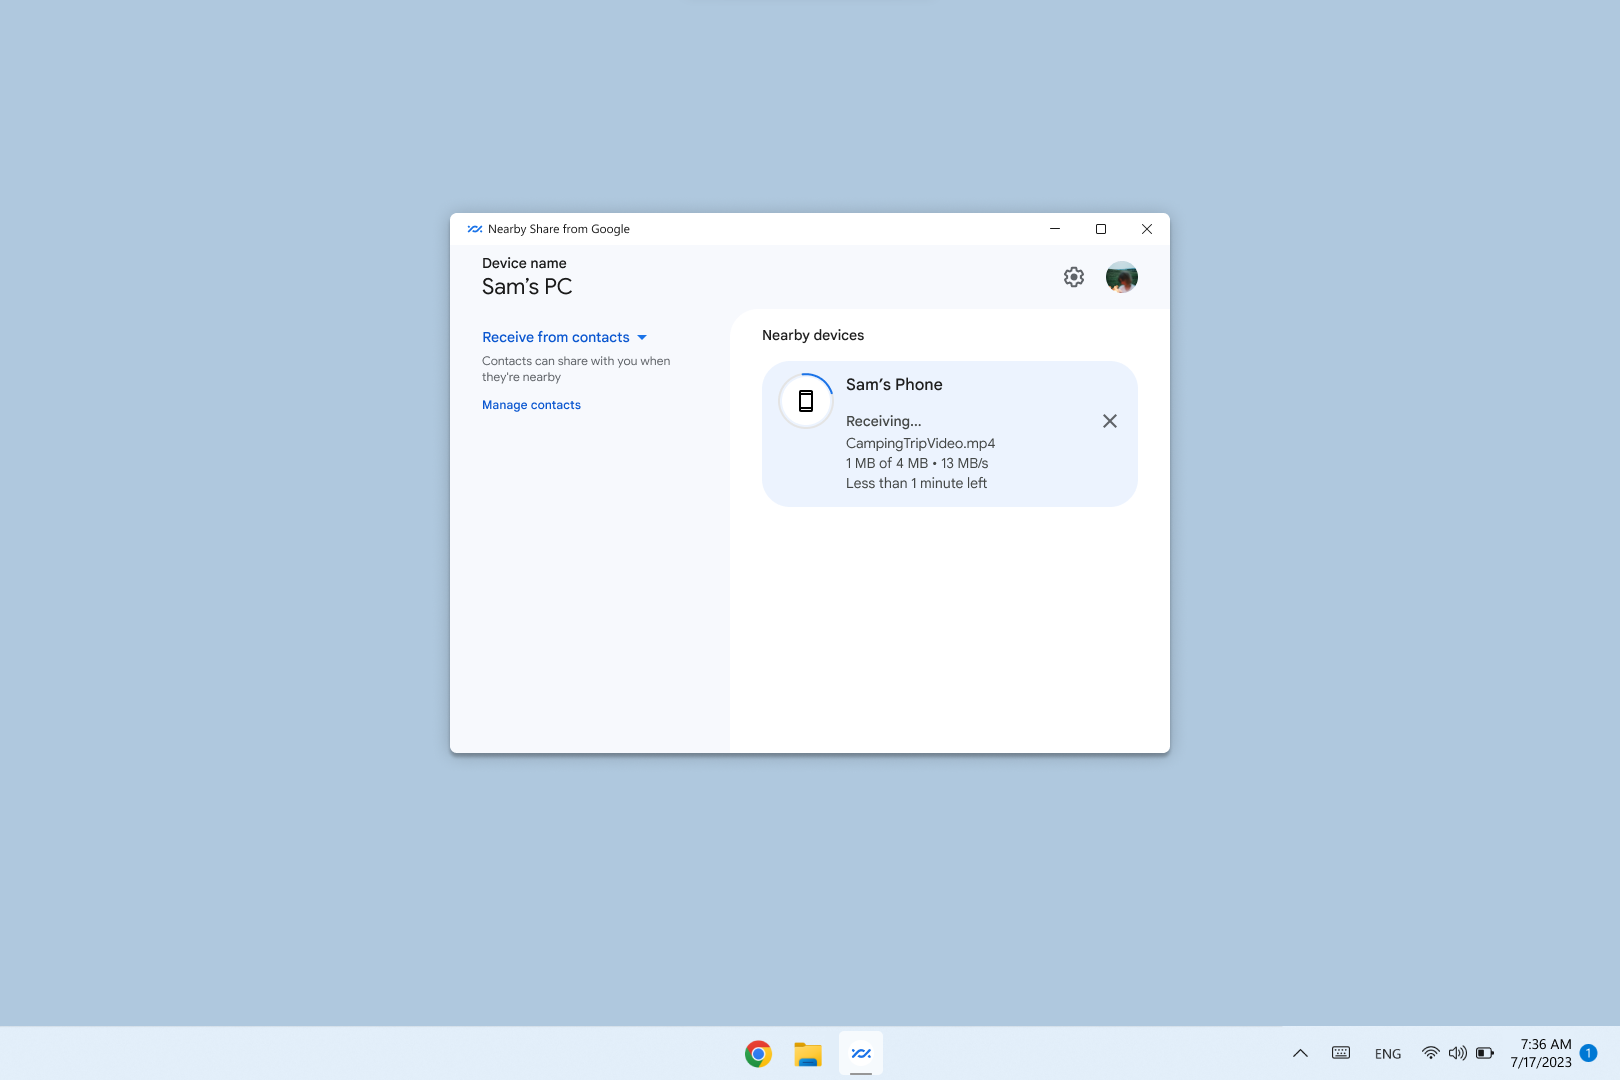Open the Nearby Share settings gear
The width and height of the screenshot is (1620, 1080).
[x=1073, y=277]
